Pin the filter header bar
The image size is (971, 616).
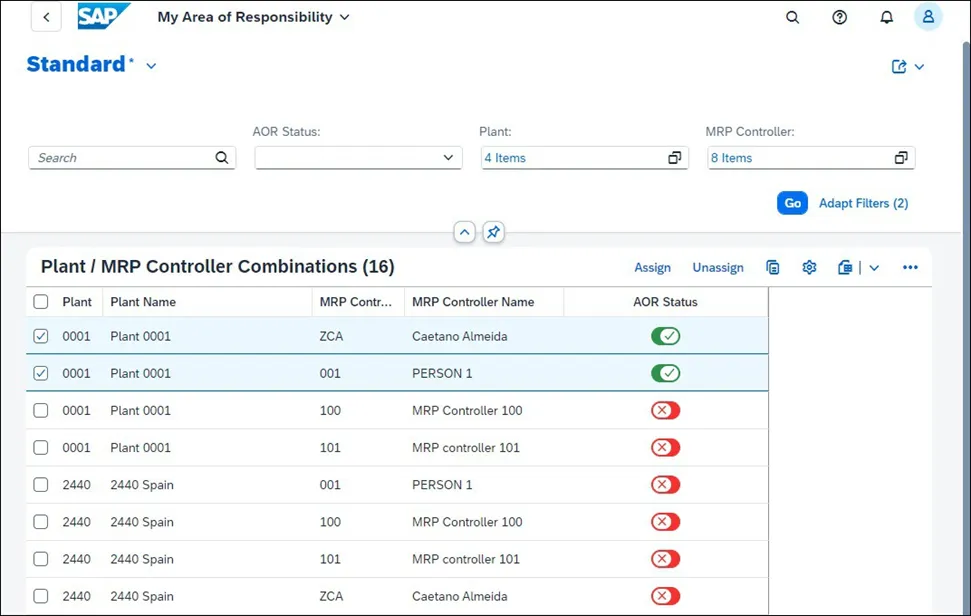[493, 232]
